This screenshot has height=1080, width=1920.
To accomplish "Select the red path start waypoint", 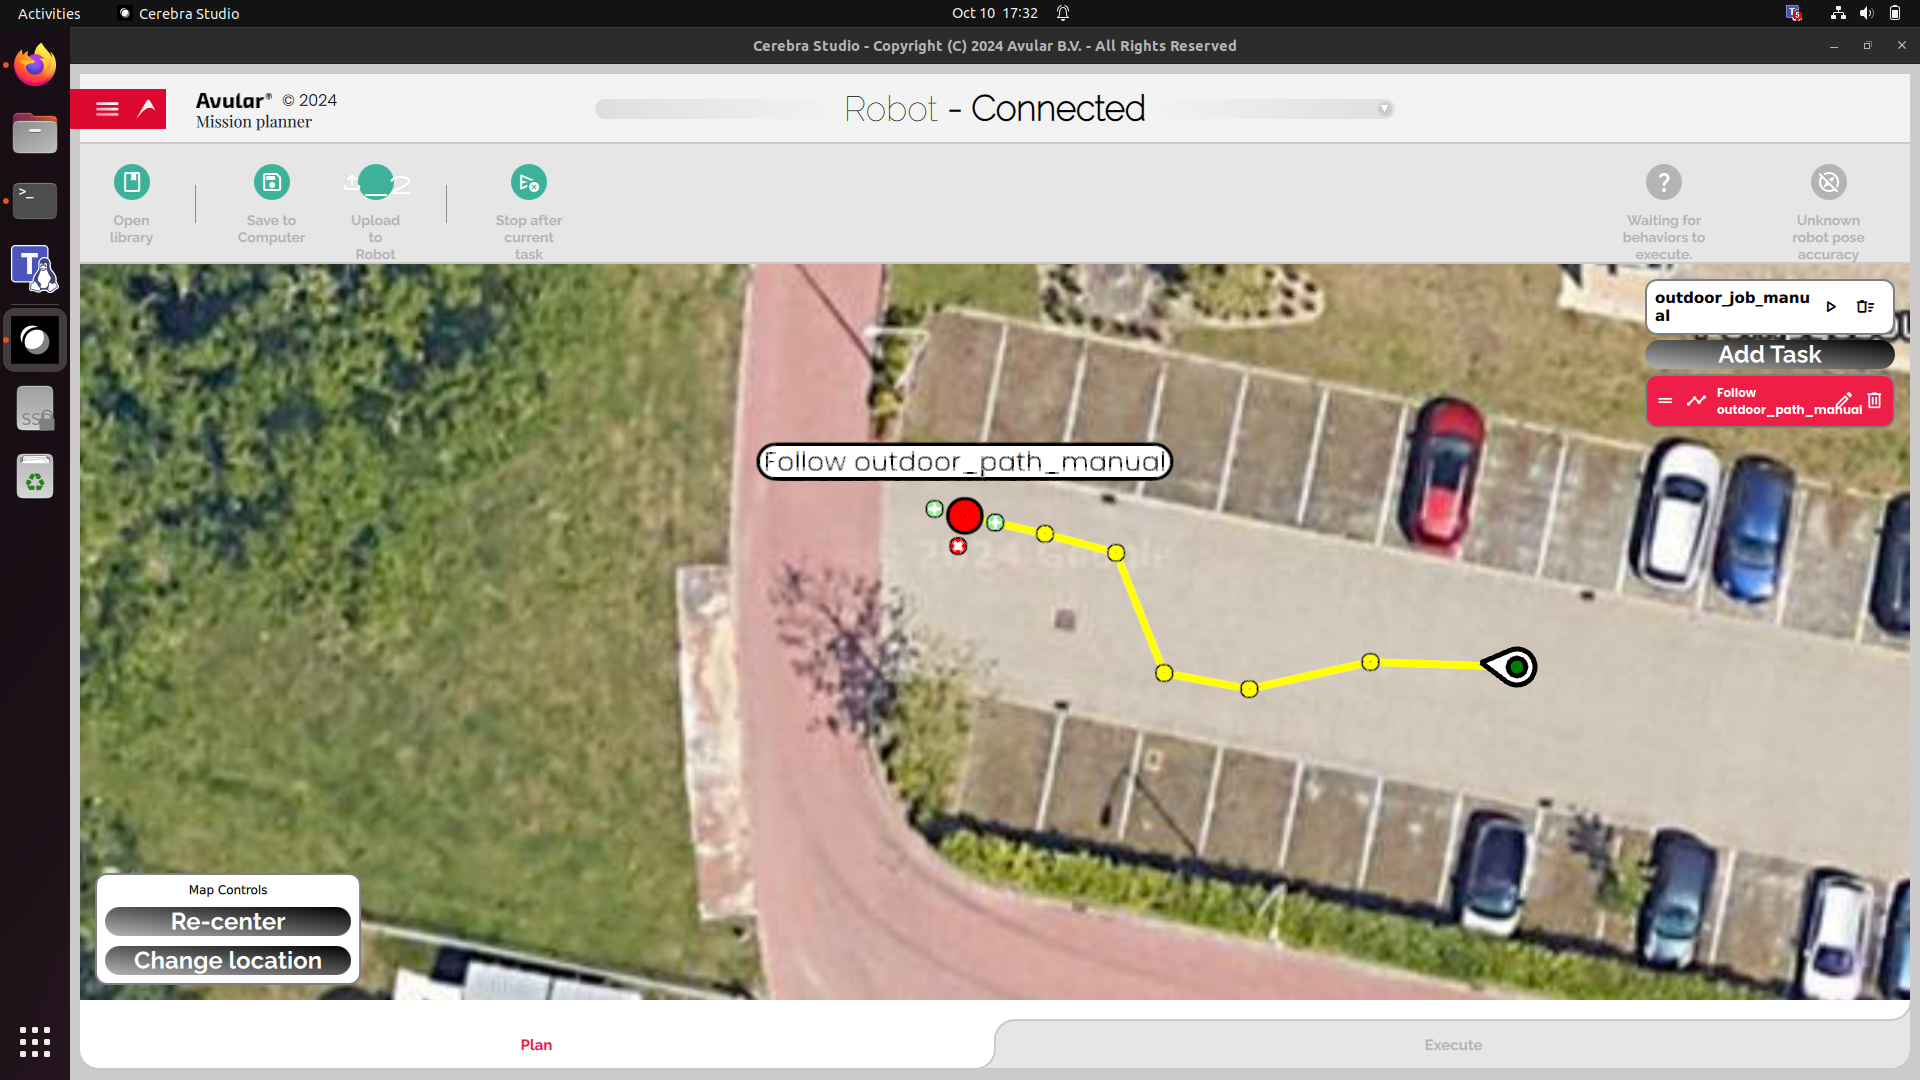I will click(964, 516).
